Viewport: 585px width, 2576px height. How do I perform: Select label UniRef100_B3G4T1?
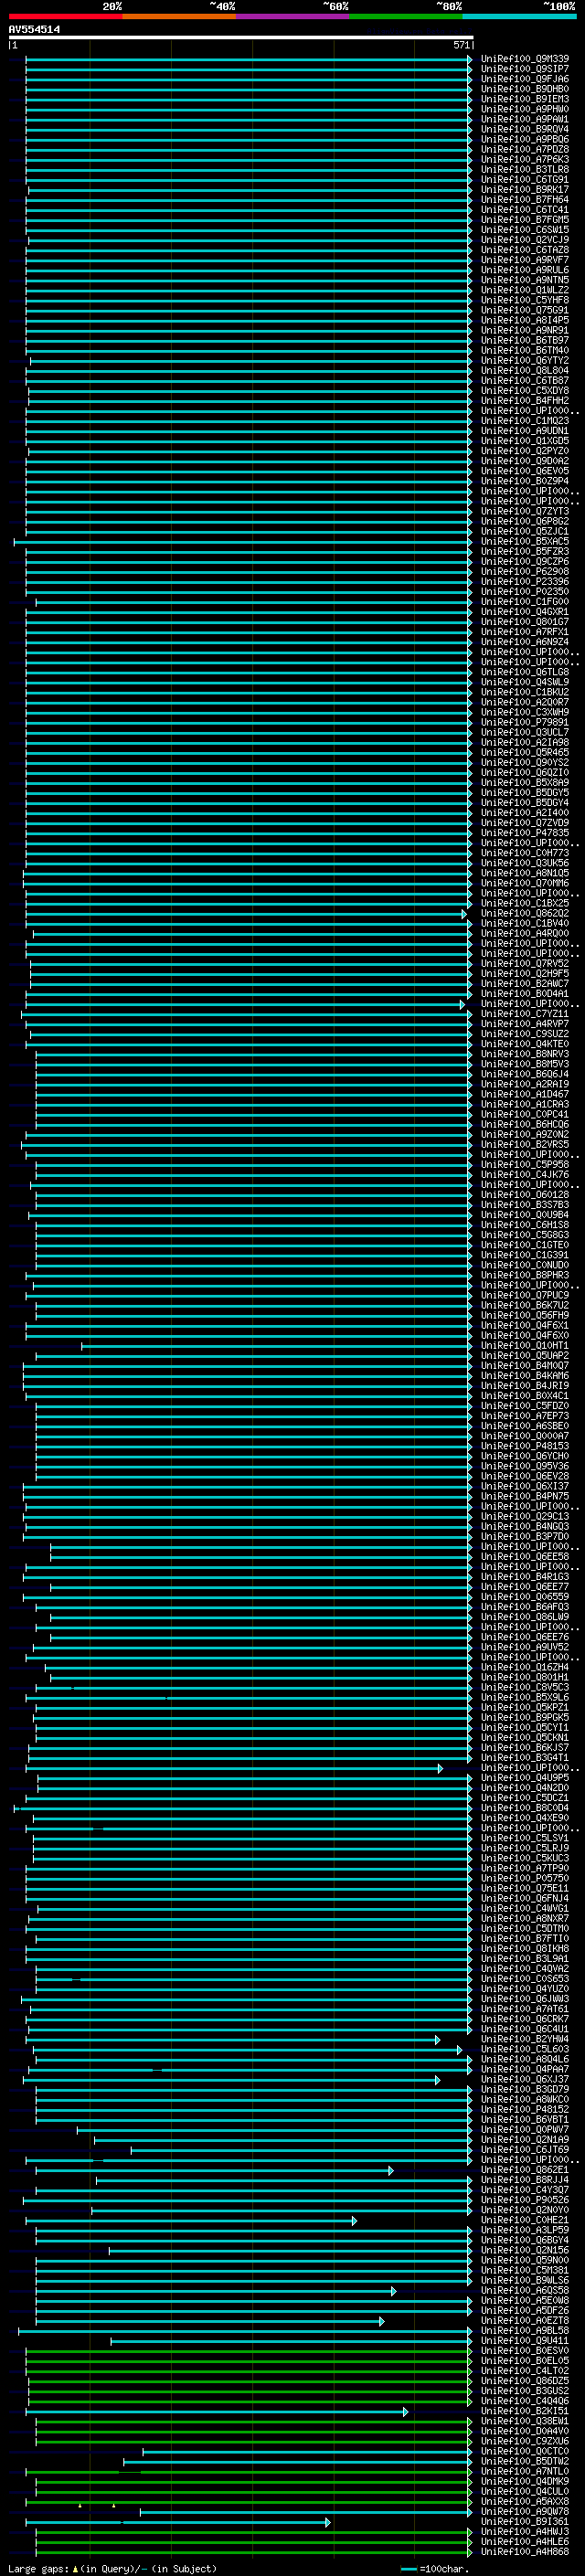525,1757
